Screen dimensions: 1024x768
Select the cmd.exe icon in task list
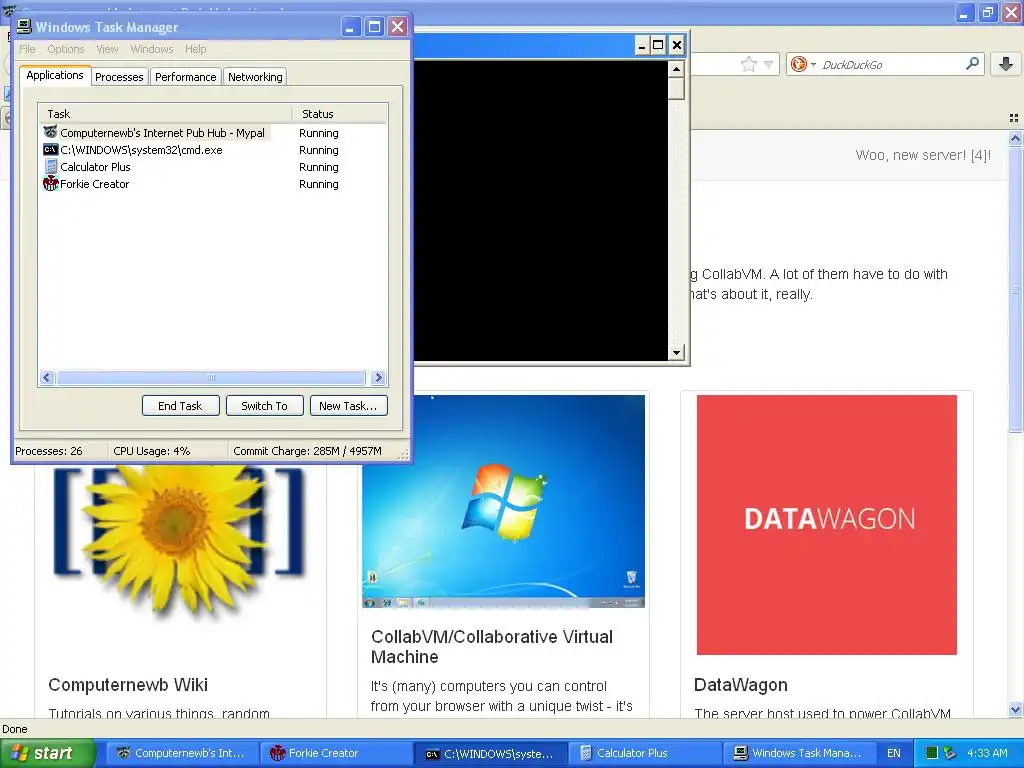[50, 150]
